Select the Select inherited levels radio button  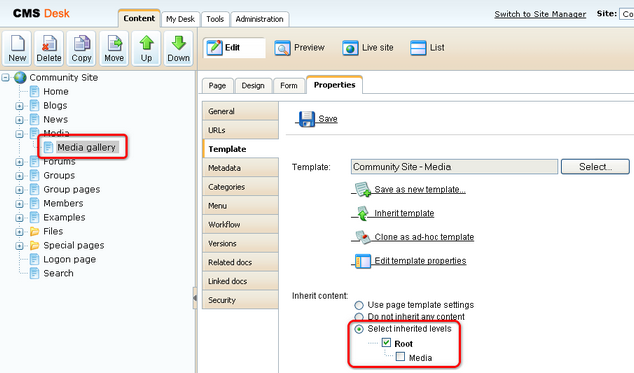pyautogui.click(x=359, y=329)
